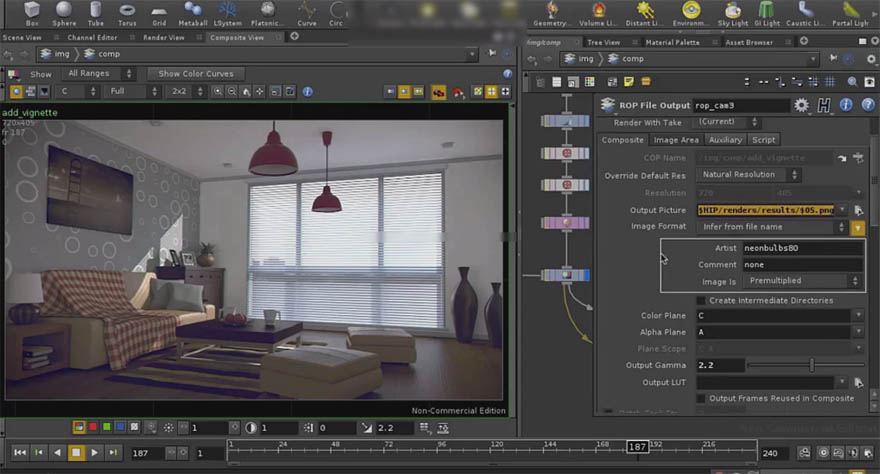Show node info for ROP File Output
880x474 pixels.
tap(846, 105)
